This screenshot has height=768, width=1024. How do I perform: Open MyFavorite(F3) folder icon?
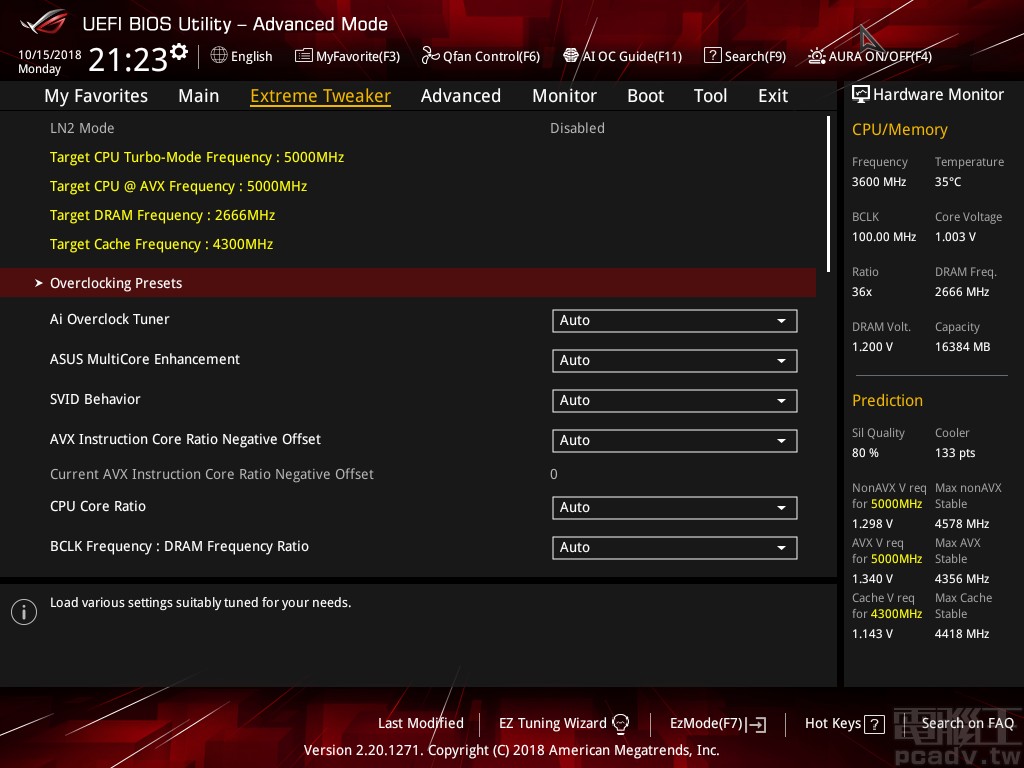click(304, 56)
